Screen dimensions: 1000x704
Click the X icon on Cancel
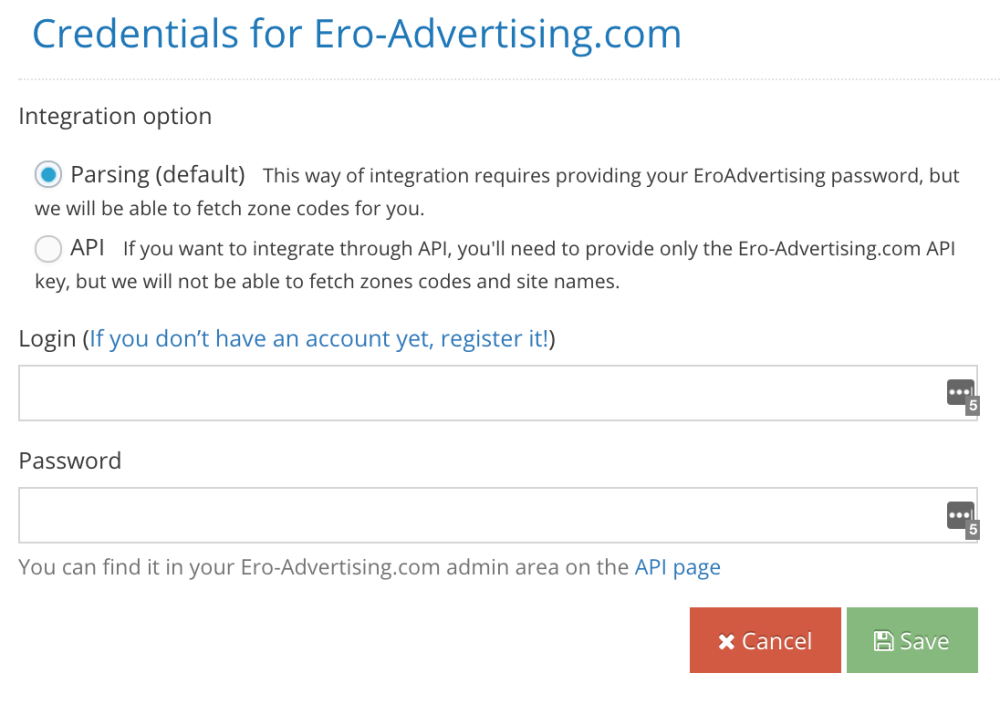click(726, 642)
